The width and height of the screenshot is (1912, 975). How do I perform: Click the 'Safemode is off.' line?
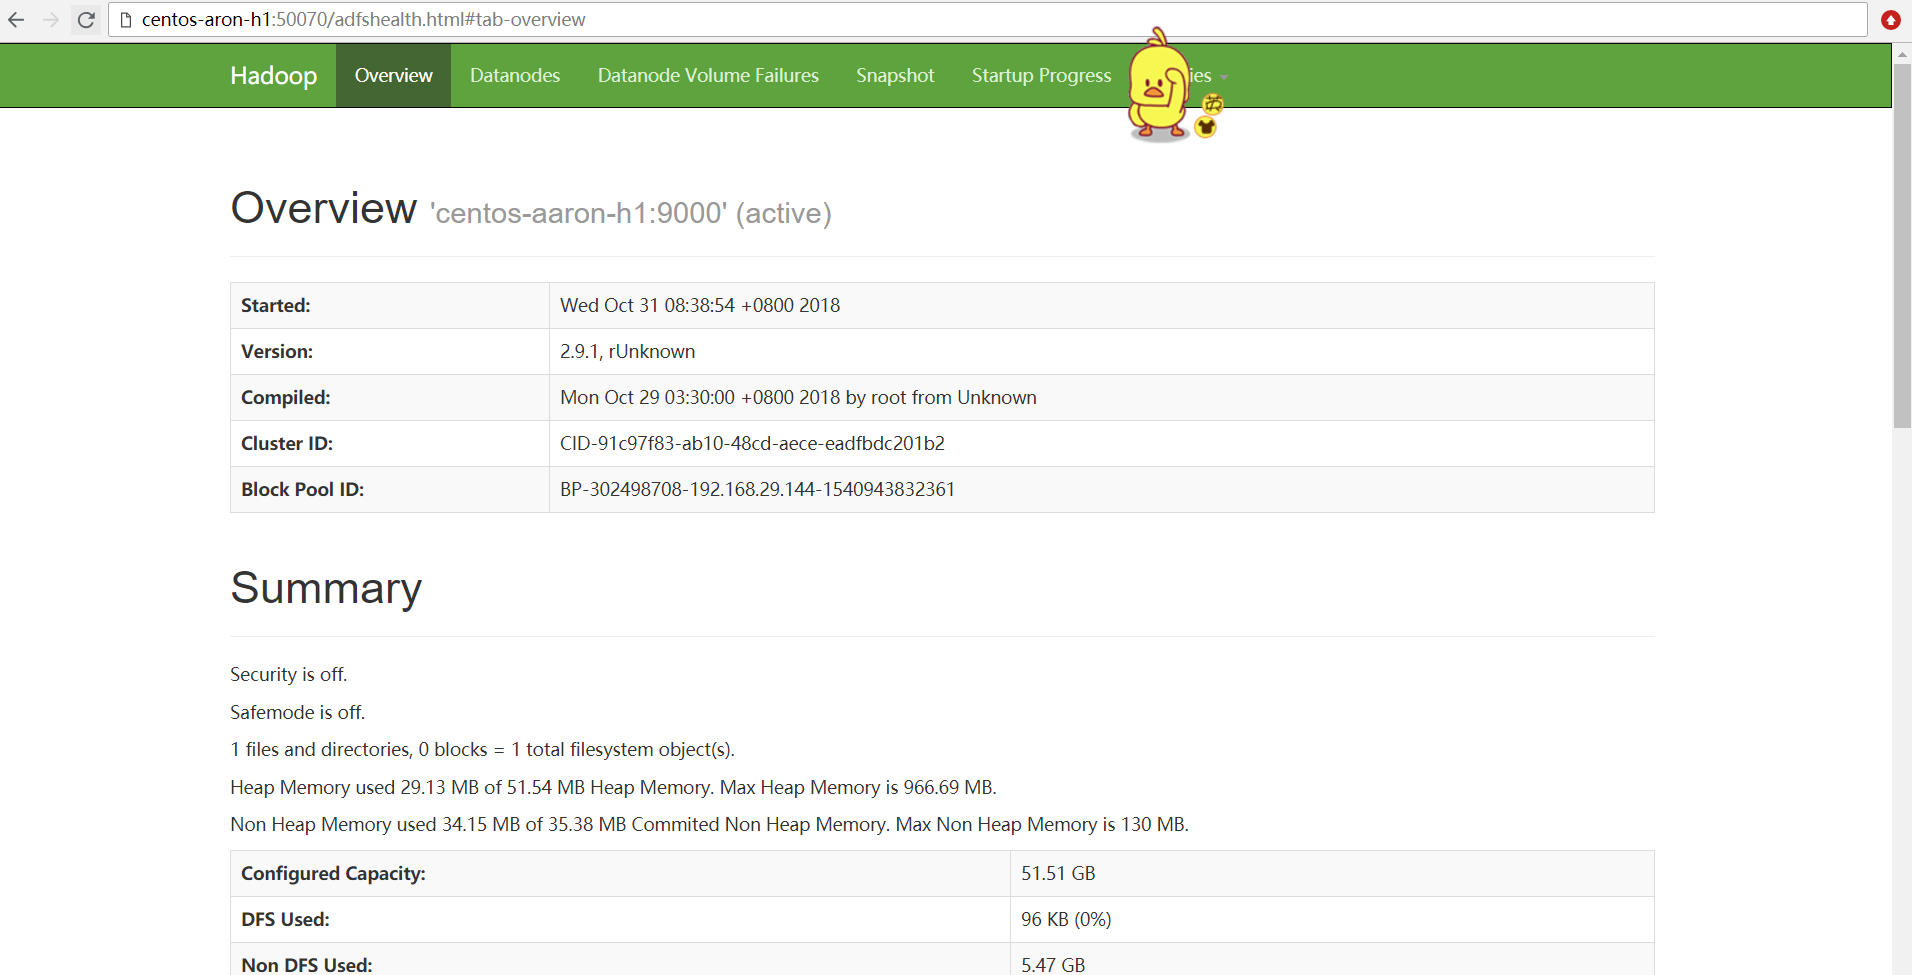(x=298, y=713)
